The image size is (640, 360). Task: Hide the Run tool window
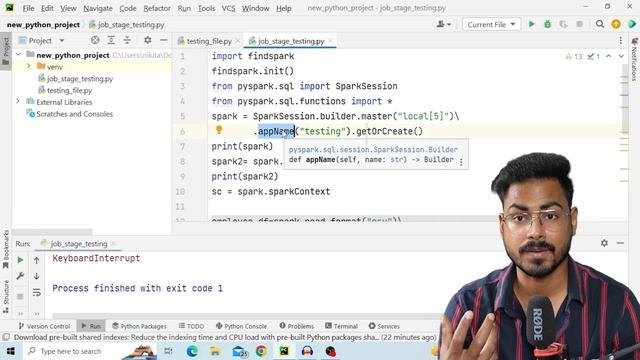click(x=620, y=243)
